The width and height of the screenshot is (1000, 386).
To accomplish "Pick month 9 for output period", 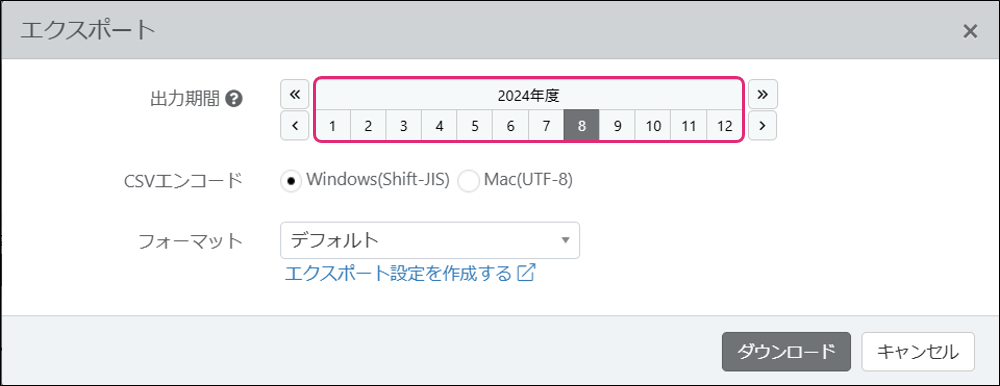I will tap(617, 126).
